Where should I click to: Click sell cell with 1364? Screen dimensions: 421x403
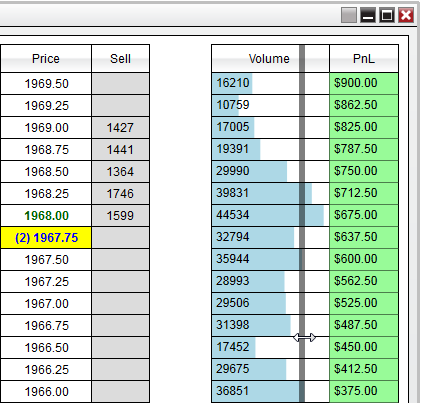click(120, 172)
